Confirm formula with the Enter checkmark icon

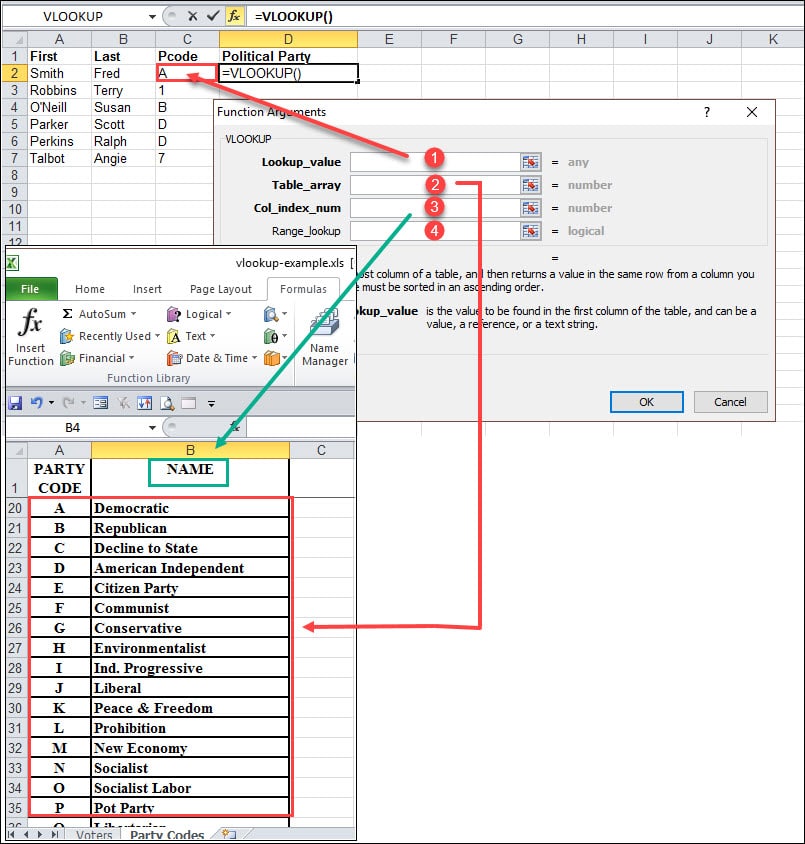click(x=212, y=16)
